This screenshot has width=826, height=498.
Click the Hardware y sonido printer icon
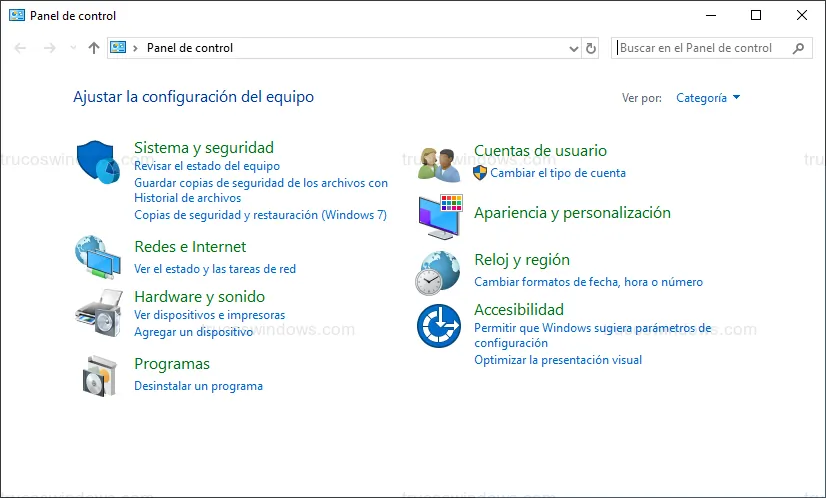(x=98, y=312)
